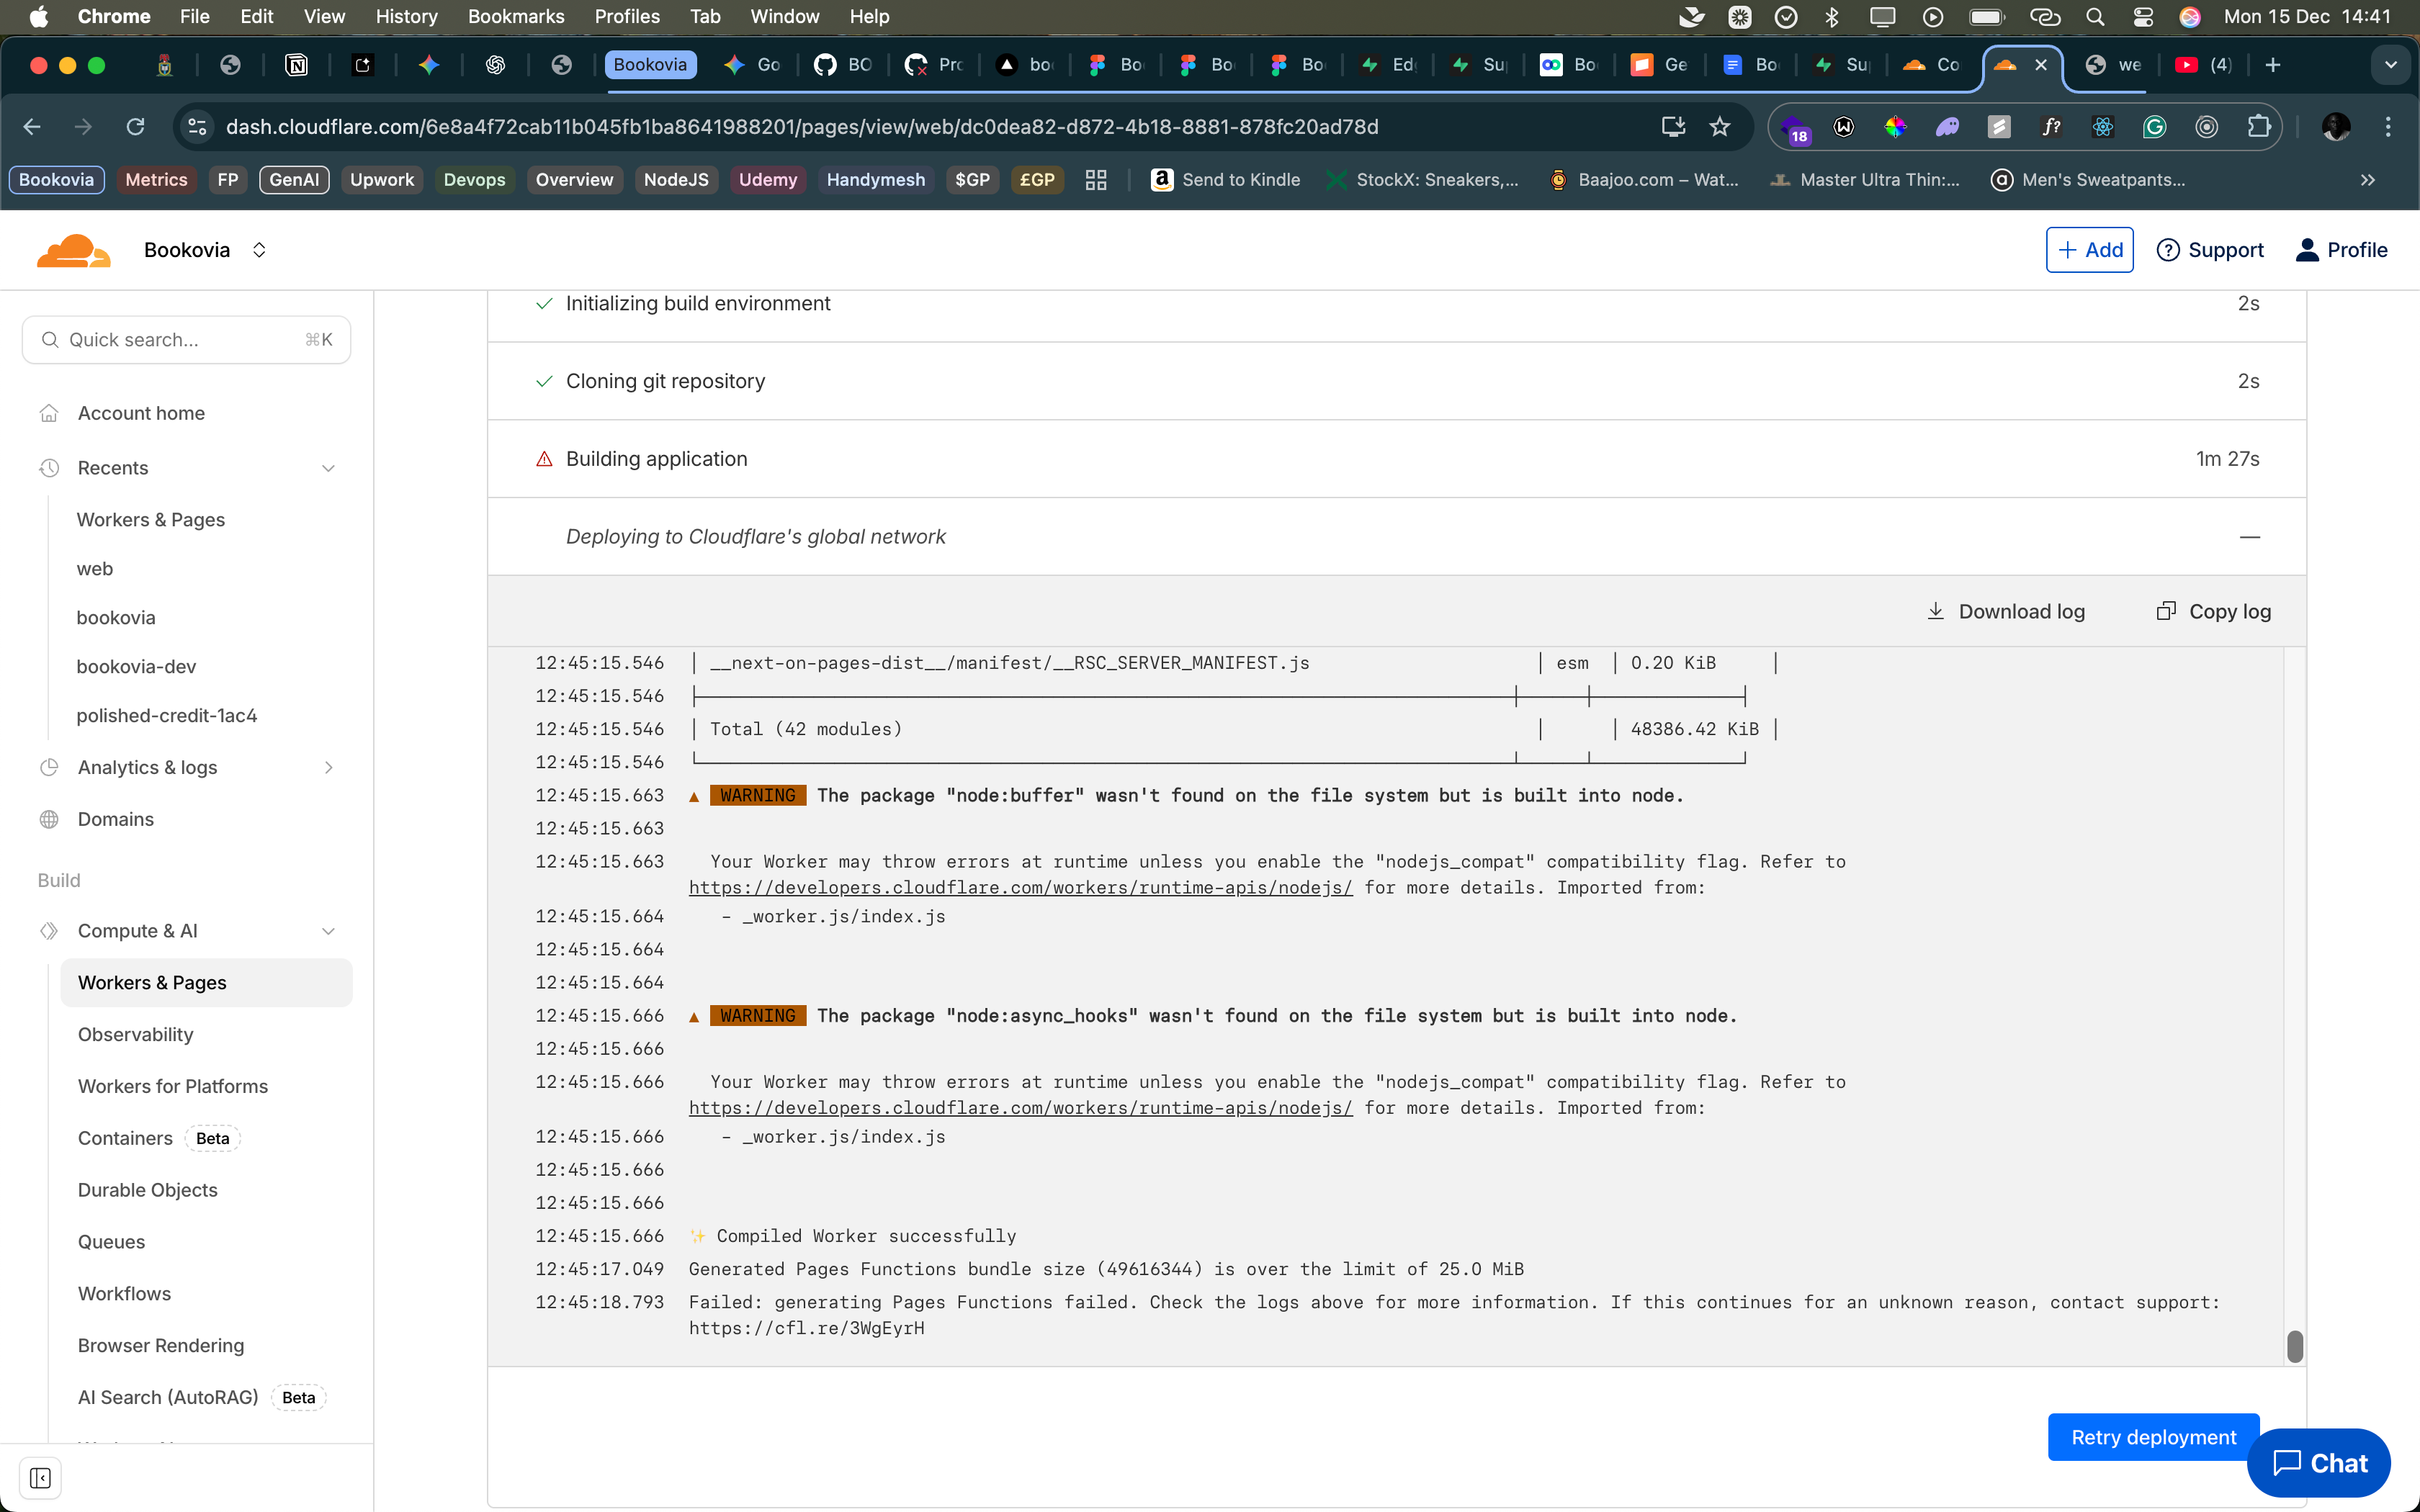Image resolution: width=2420 pixels, height=1512 pixels.
Task: Click the Ghostery extension icon
Action: [1948, 127]
